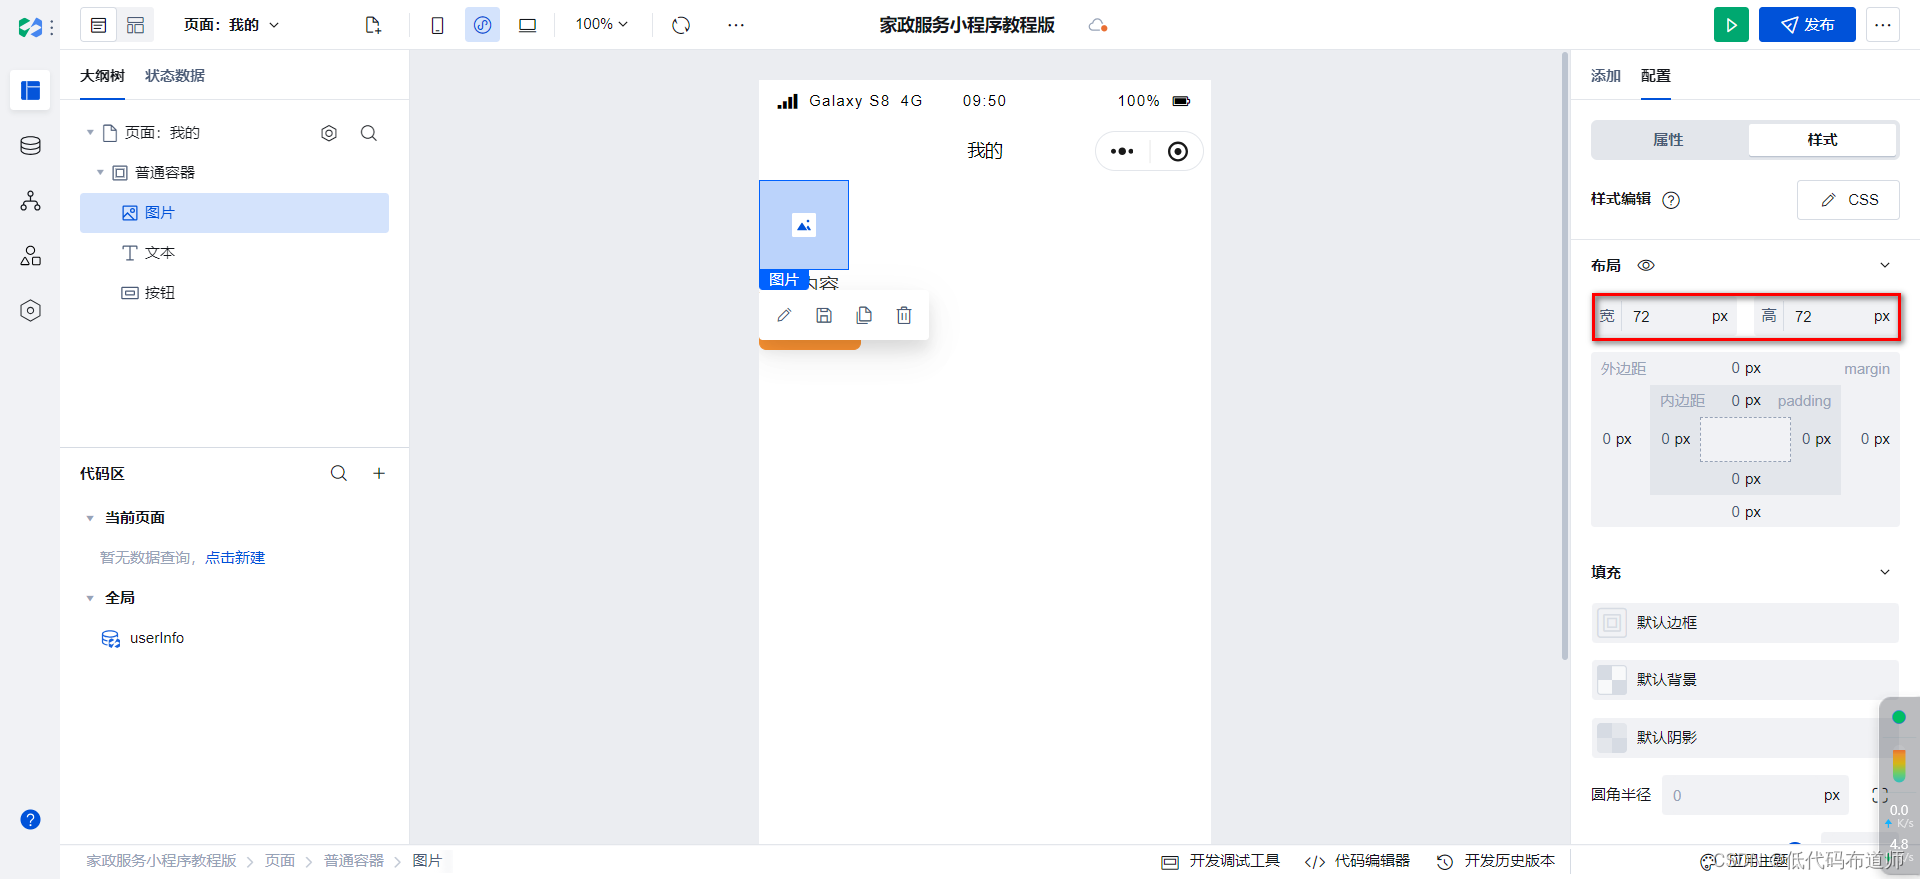Switch to the 配置 tab

pyautogui.click(x=1656, y=76)
